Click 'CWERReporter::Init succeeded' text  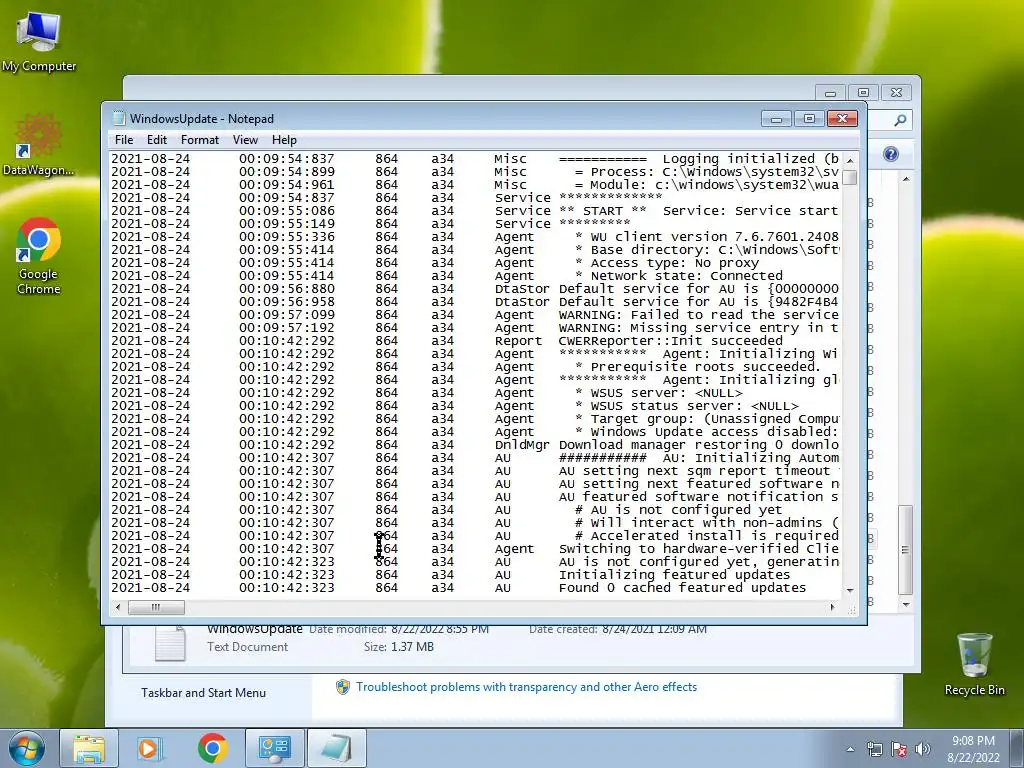(x=670, y=341)
